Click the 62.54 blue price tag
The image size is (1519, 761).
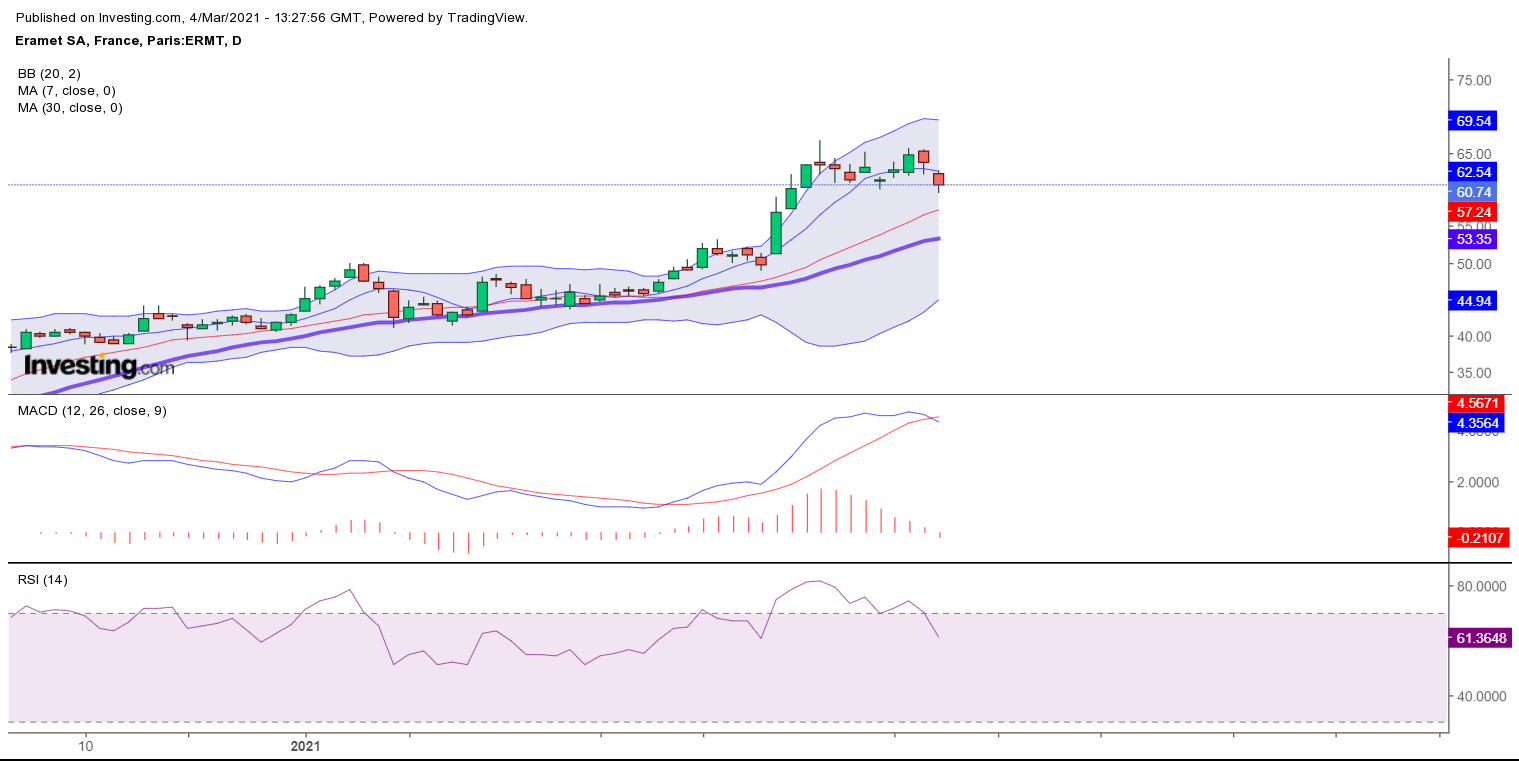[x=1473, y=172]
